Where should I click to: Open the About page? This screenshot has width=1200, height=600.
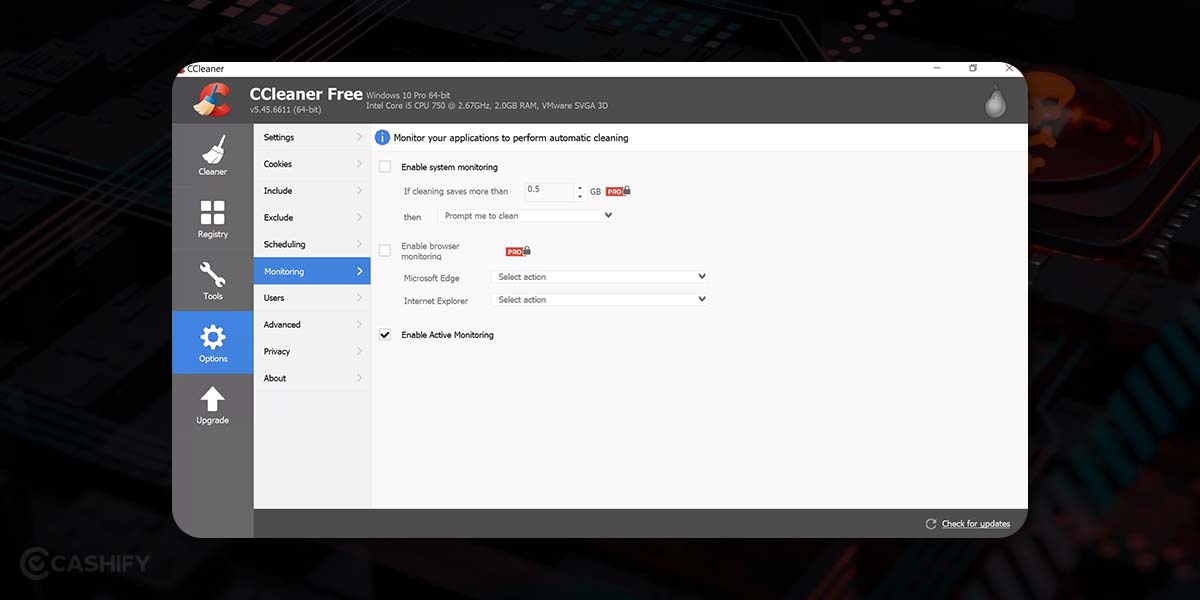point(310,378)
